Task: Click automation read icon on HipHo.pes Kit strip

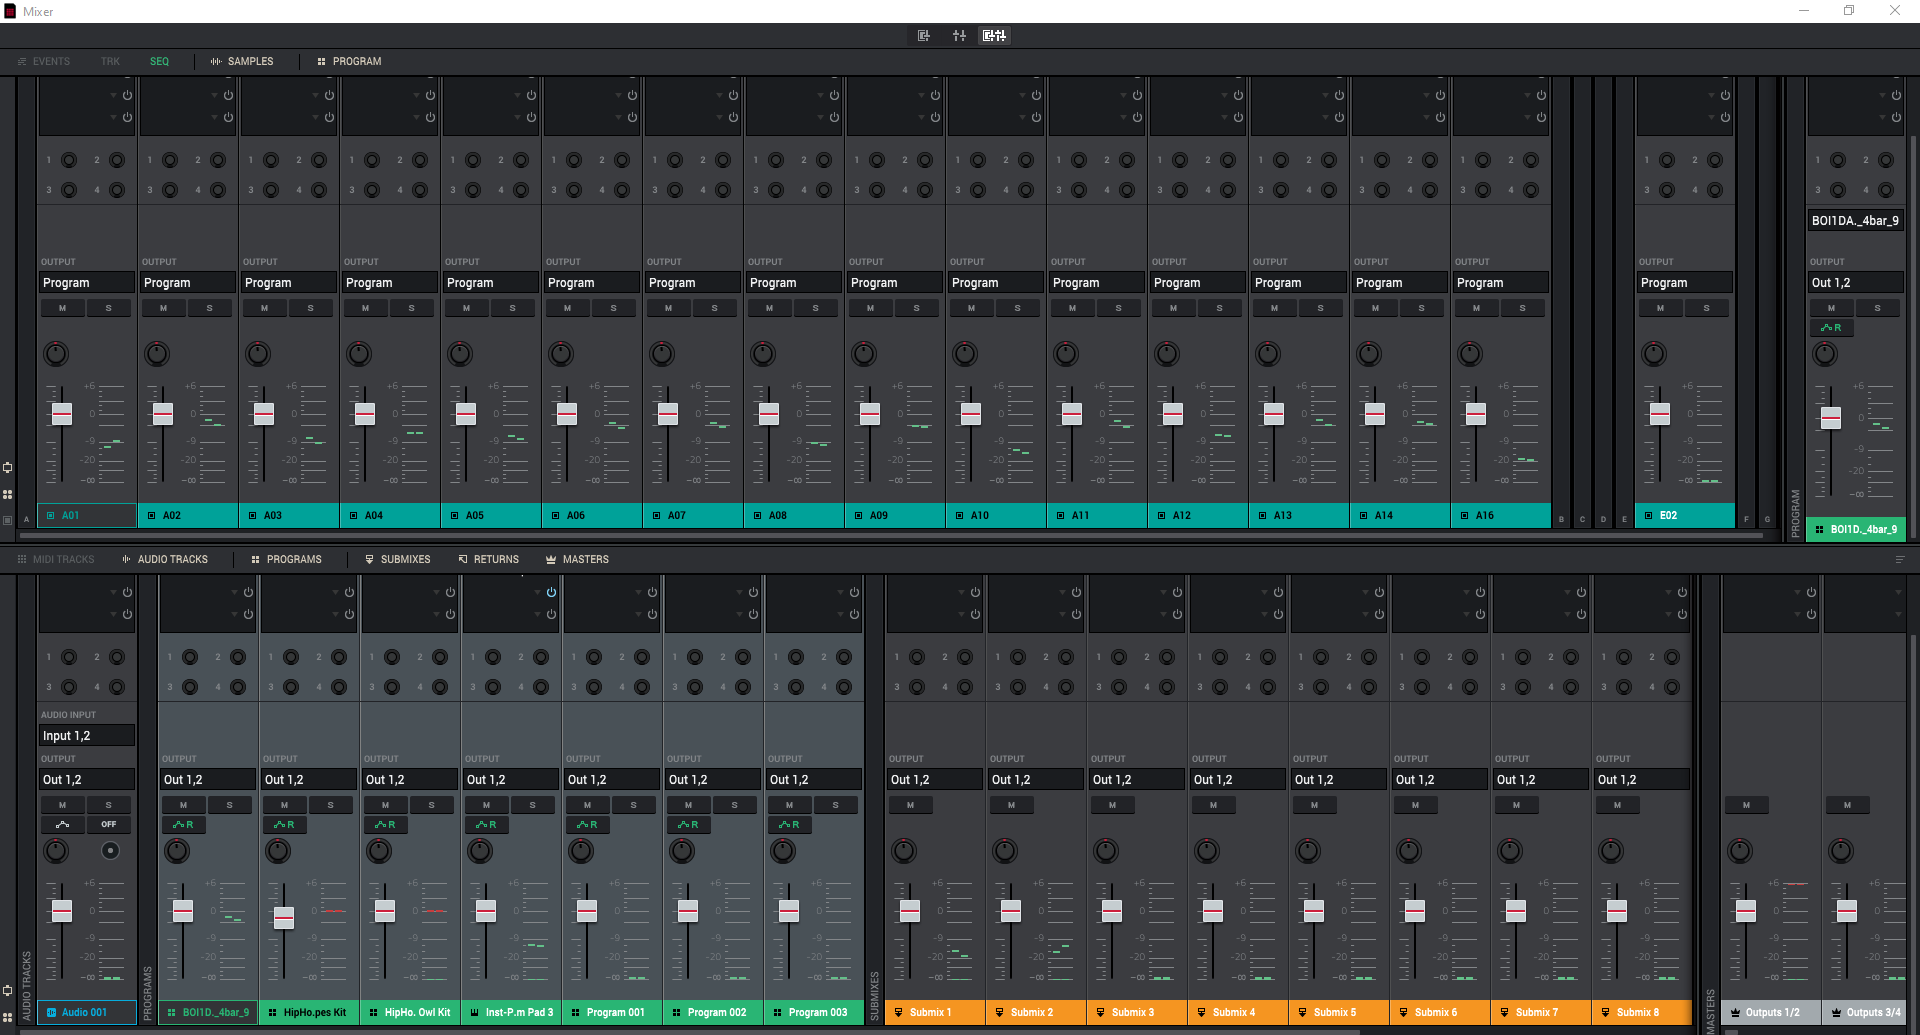Action: (x=284, y=825)
